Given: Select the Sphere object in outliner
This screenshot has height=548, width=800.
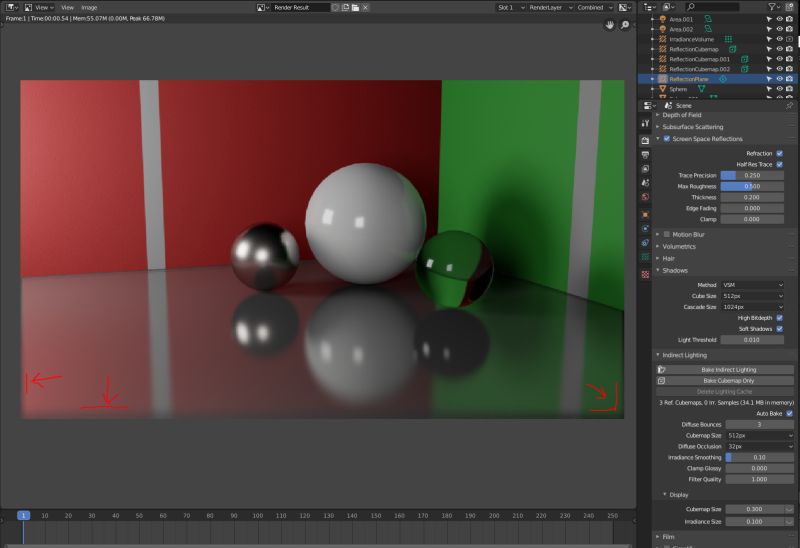Looking at the screenshot, I should point(678,89).
